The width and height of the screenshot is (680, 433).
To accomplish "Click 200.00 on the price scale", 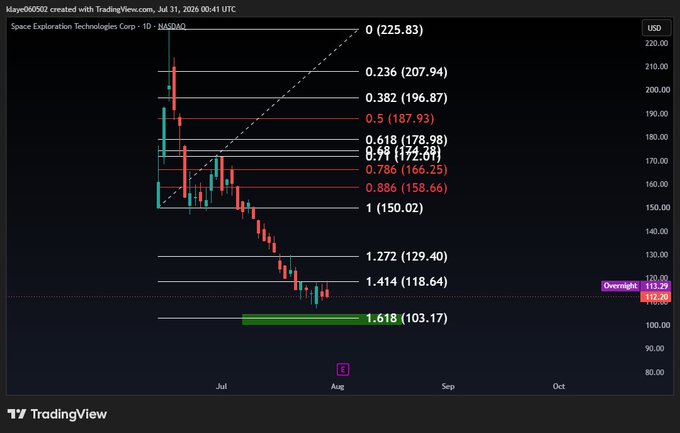I will tap(657, 90).
